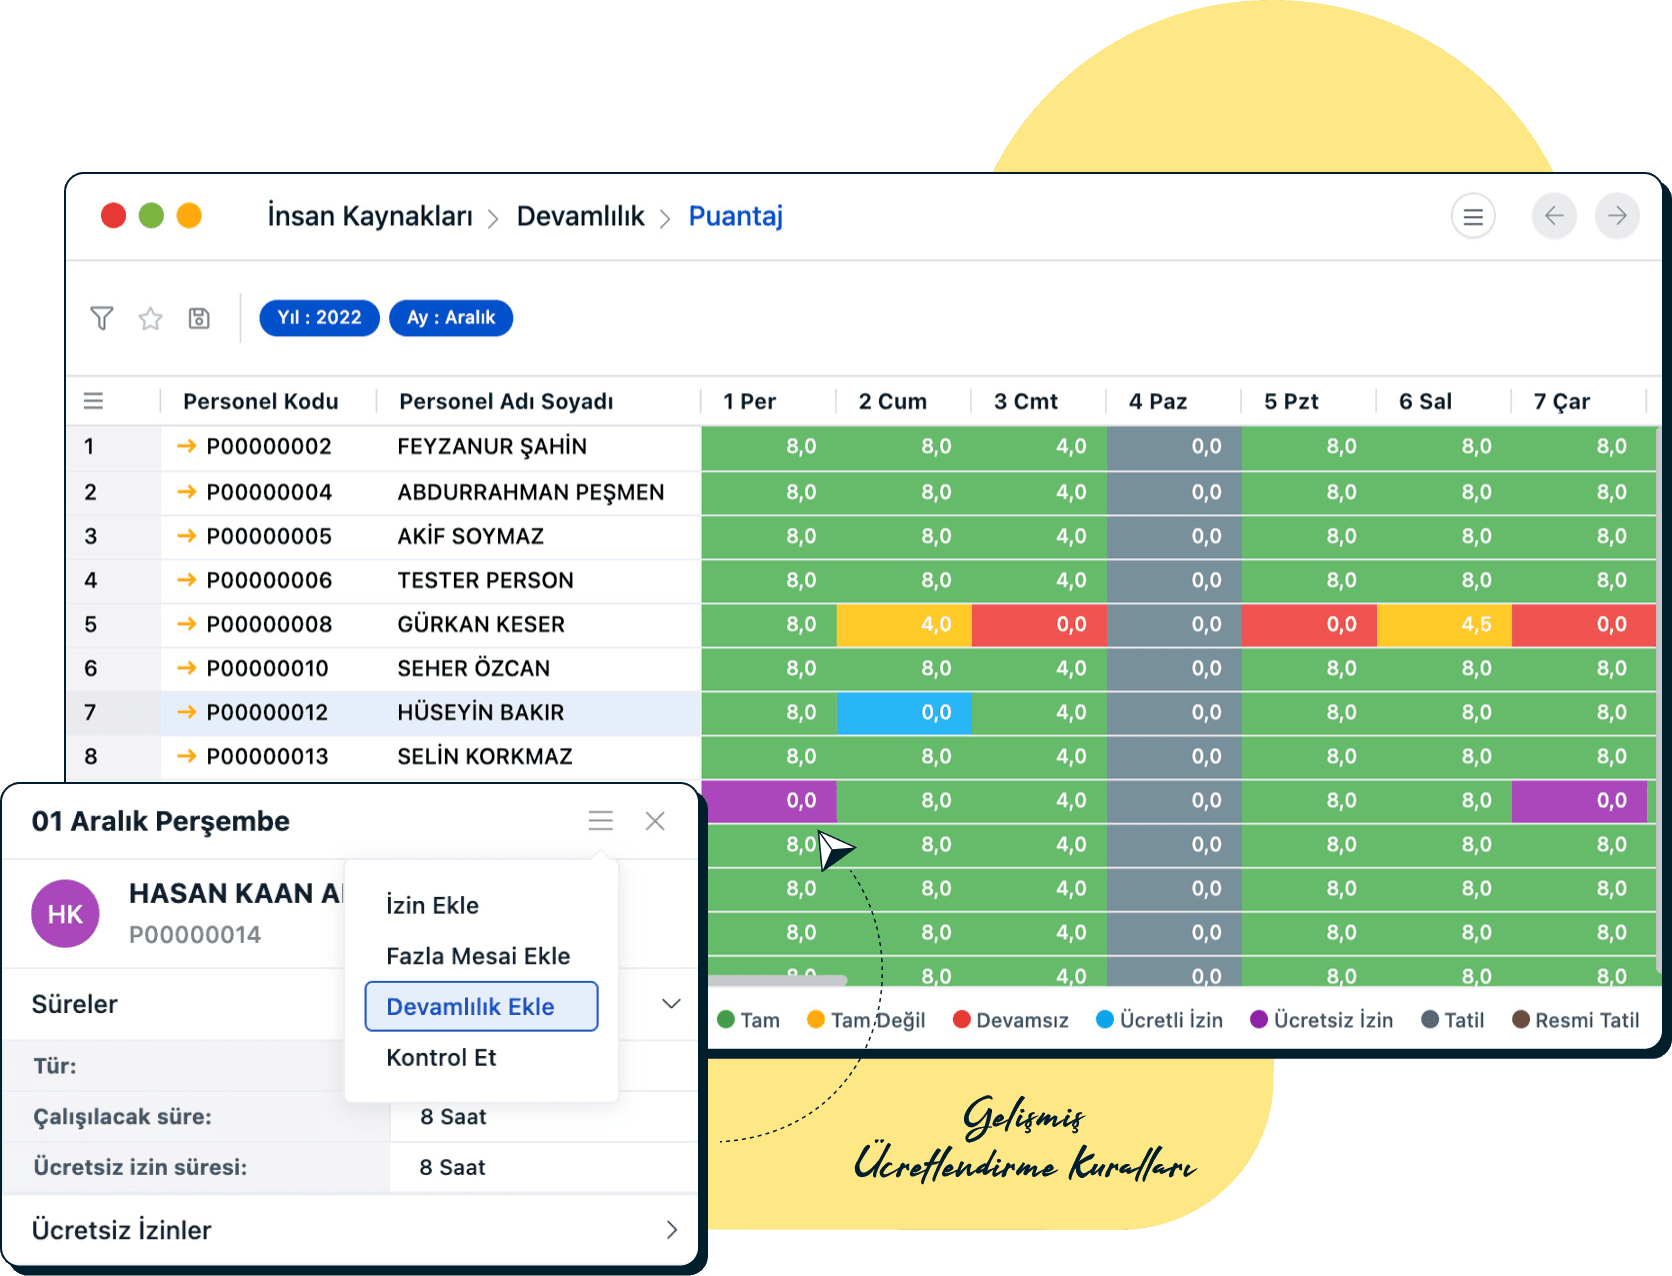Open arrow link for P00000008 row
Screen dimensions: 1672x1276
(x=186, y=624)
